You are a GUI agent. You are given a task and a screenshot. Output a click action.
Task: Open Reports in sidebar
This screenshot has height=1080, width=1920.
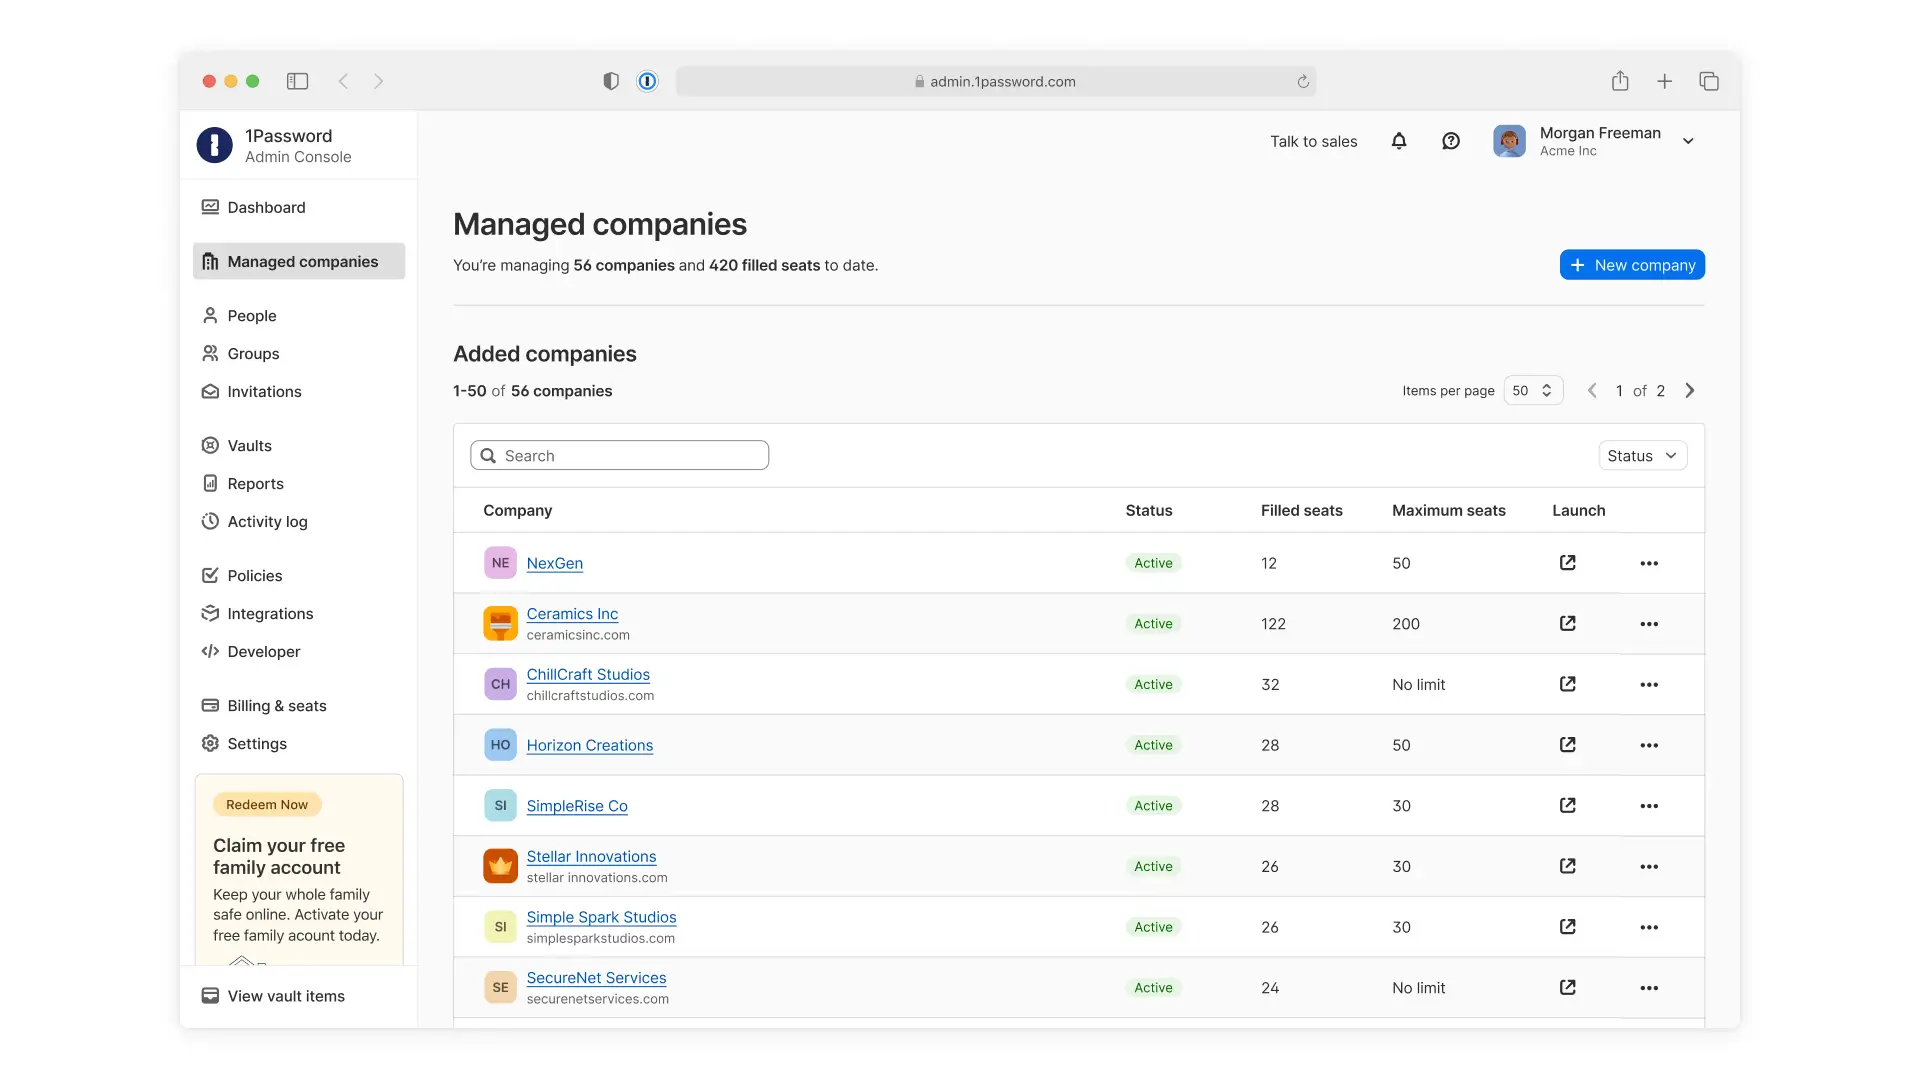point(299,483)
